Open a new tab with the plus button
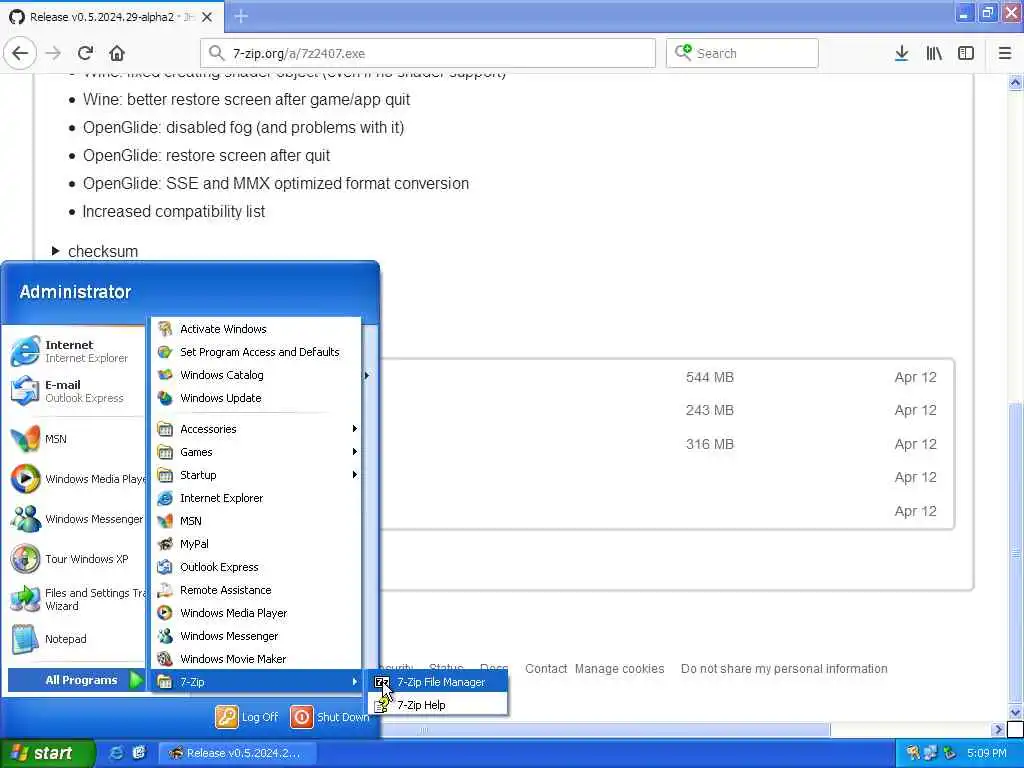This screenshot has width=1024, height=768. click(241, 16)
